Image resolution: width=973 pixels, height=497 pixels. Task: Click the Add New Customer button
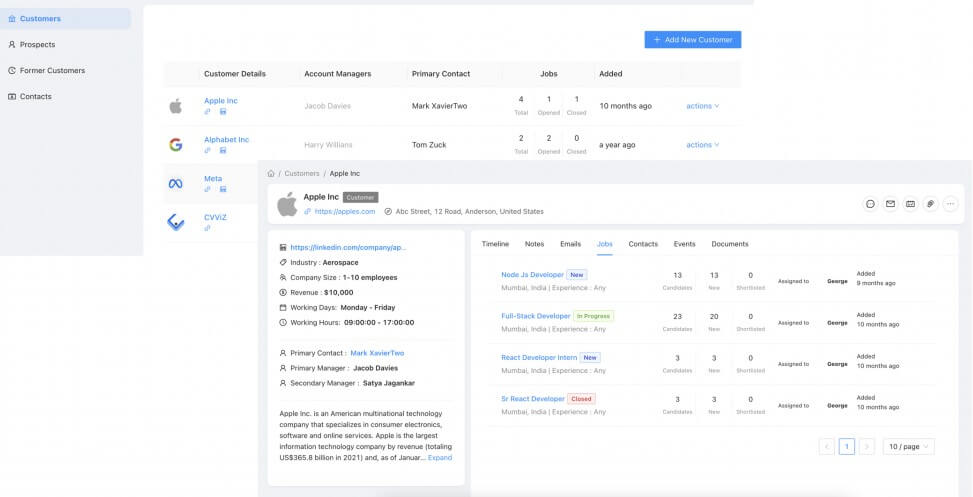click(x=693, y=40)
